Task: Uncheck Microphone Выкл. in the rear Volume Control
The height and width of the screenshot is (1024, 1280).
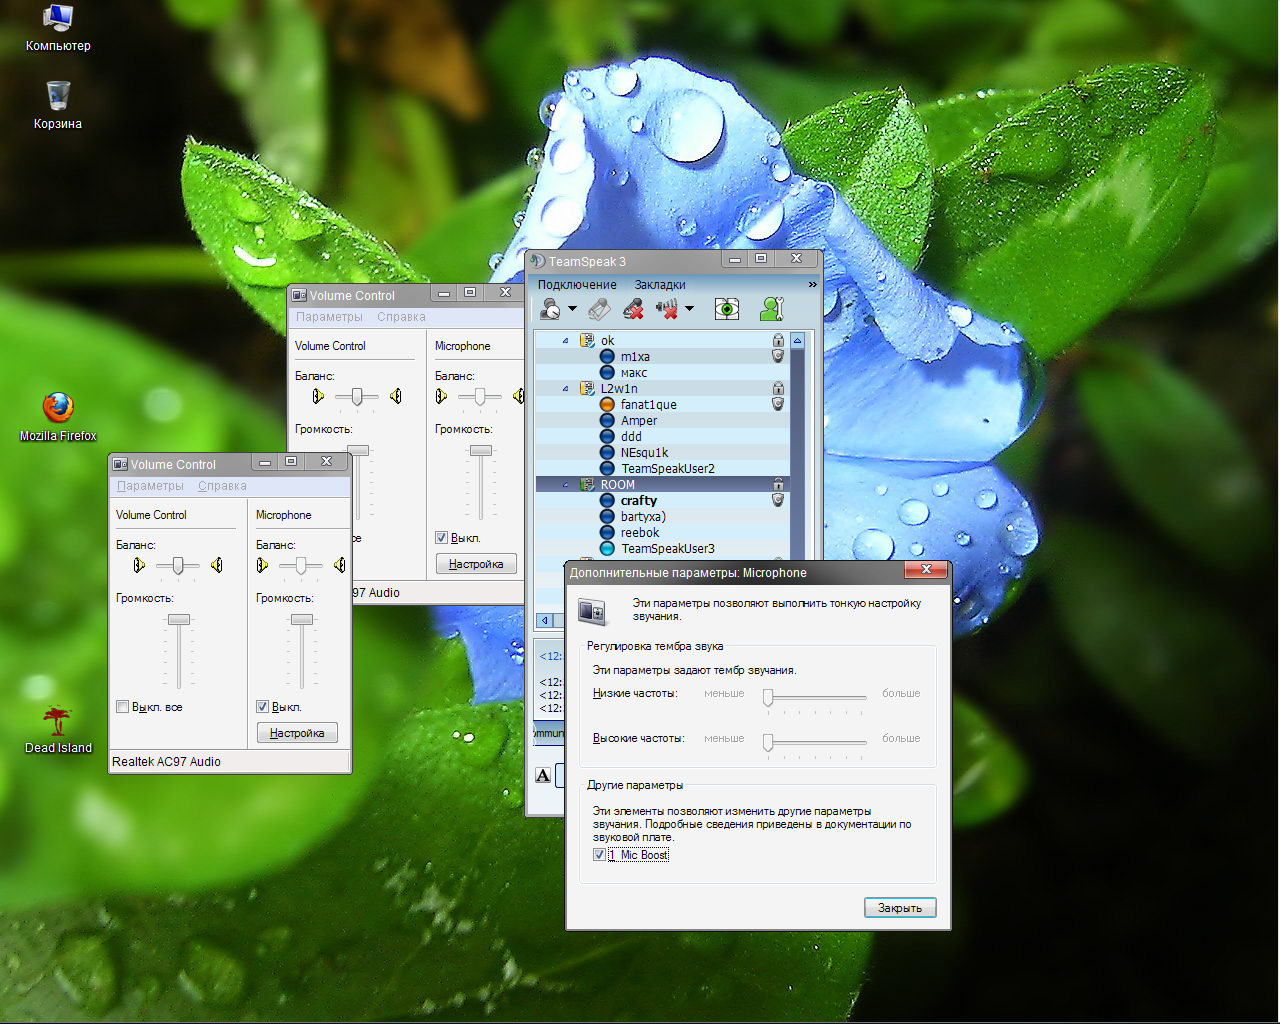Action: click(x=442, y=538)
